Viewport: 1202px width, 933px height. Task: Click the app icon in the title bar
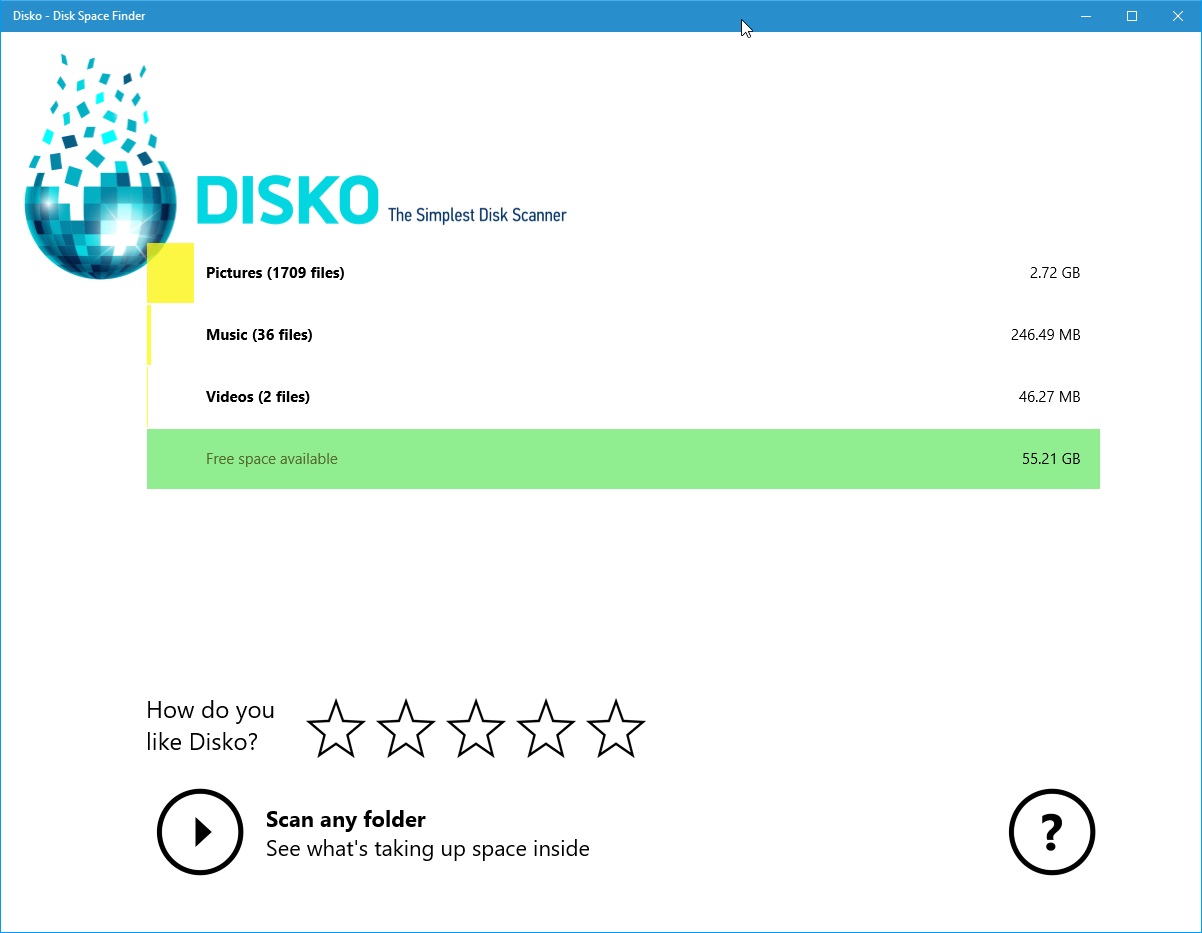(x=12, y=16)
